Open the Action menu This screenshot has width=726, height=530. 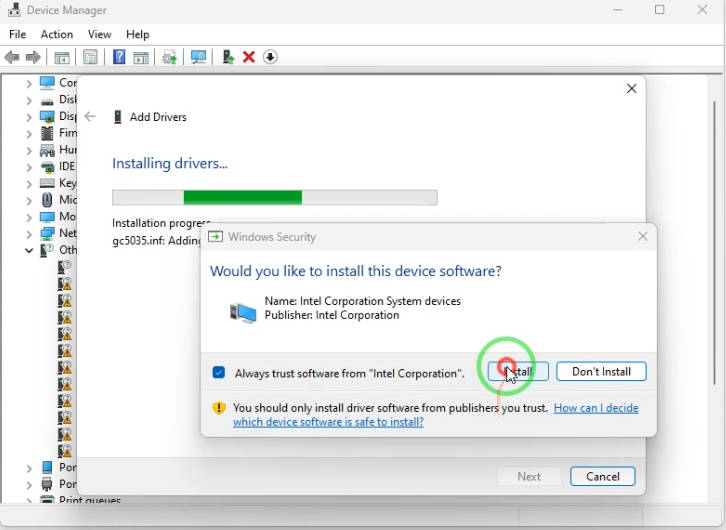(56, 34)
